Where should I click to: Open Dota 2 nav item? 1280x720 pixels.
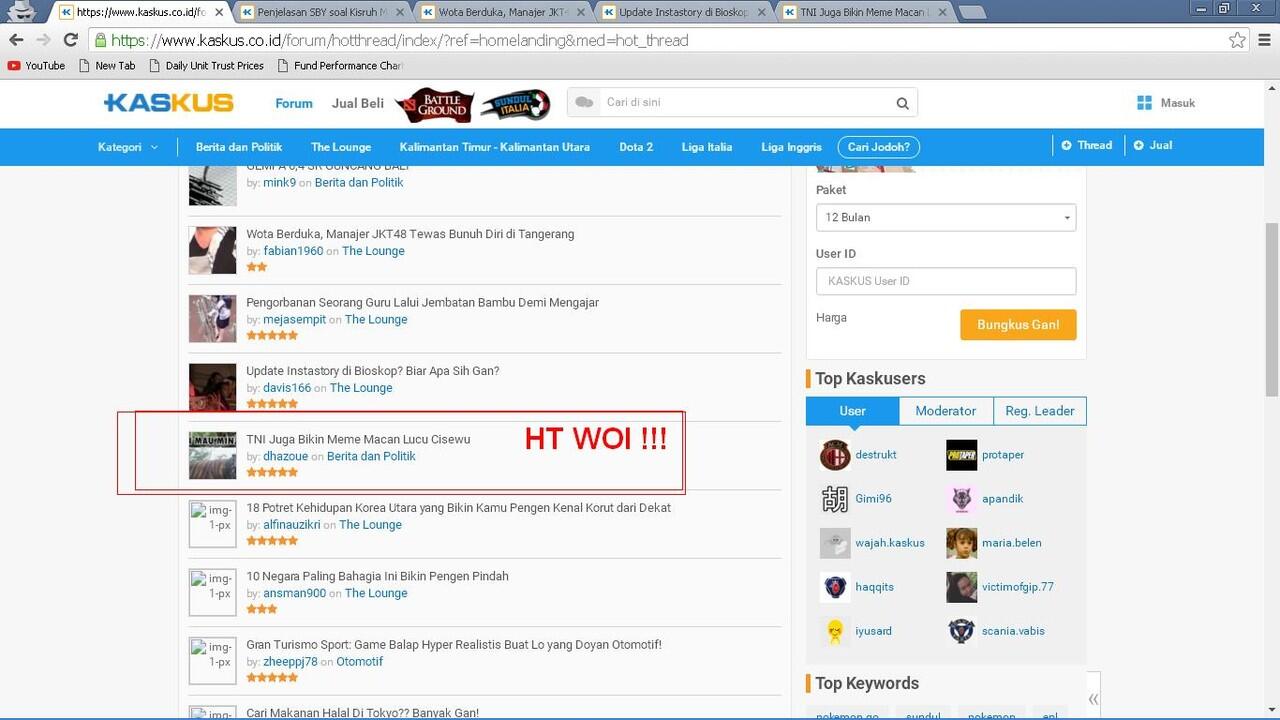636,147
